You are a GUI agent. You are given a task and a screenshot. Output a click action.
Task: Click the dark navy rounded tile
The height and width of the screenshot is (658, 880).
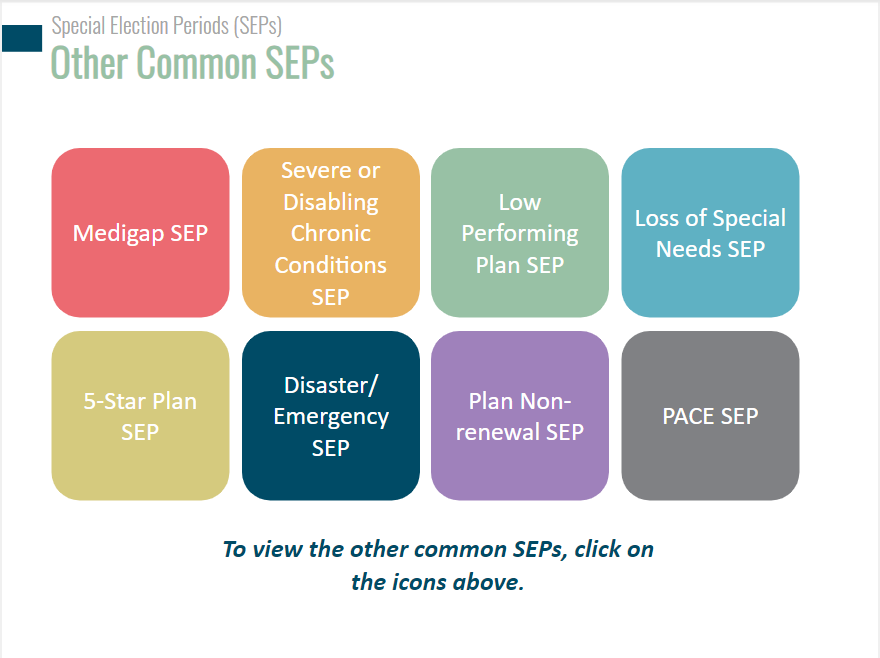pos(331,415)
